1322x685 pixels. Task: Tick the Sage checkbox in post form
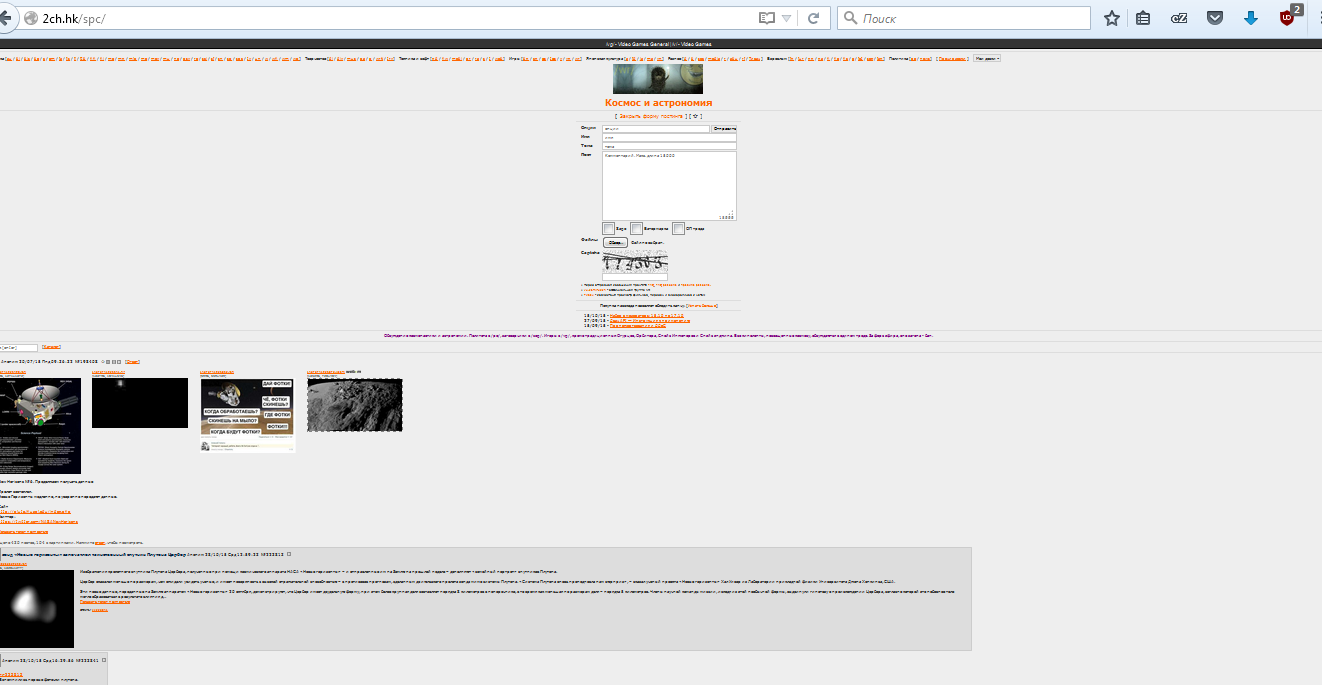point(608,229)
